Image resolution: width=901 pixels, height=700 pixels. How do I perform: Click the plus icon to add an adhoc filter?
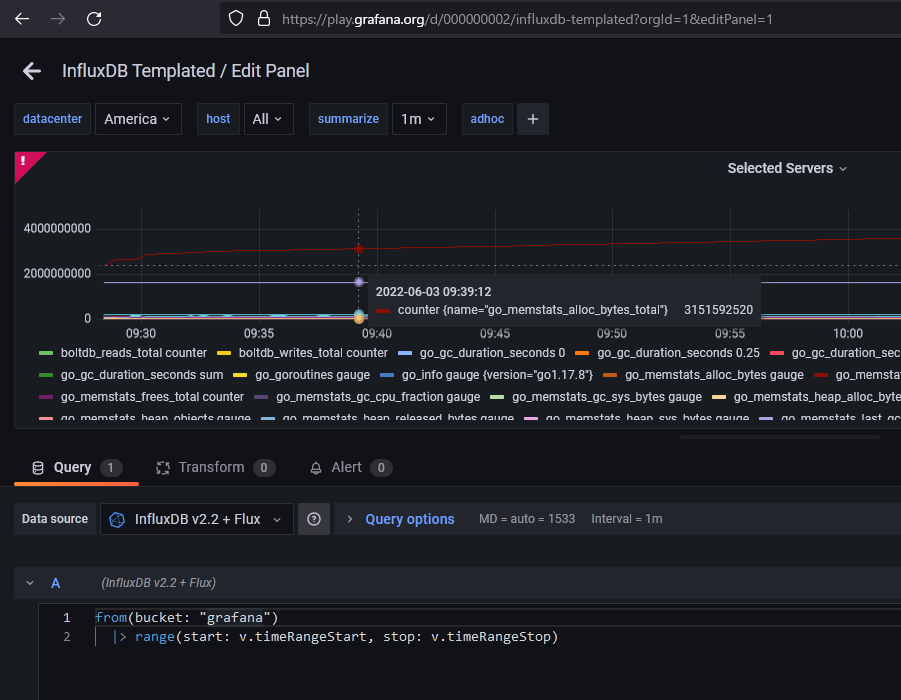coord(532,119)
